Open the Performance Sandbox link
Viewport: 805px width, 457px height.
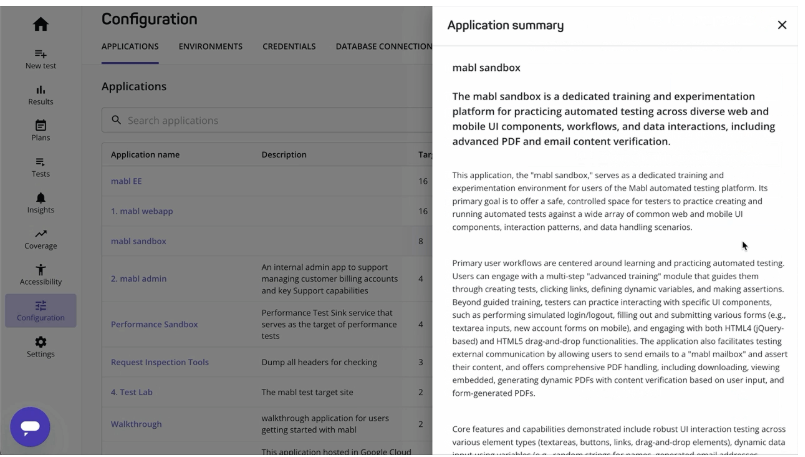155,325
